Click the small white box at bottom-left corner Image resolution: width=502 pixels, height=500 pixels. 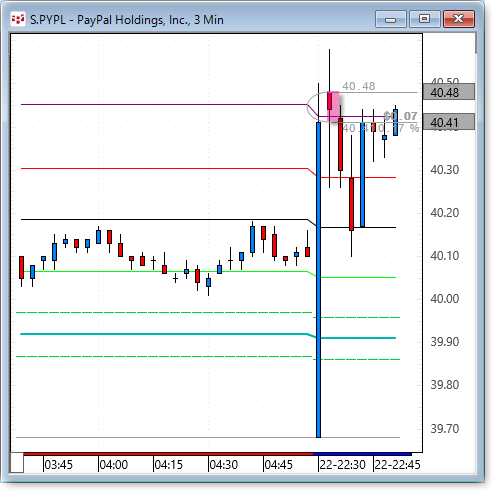(17, 463)
